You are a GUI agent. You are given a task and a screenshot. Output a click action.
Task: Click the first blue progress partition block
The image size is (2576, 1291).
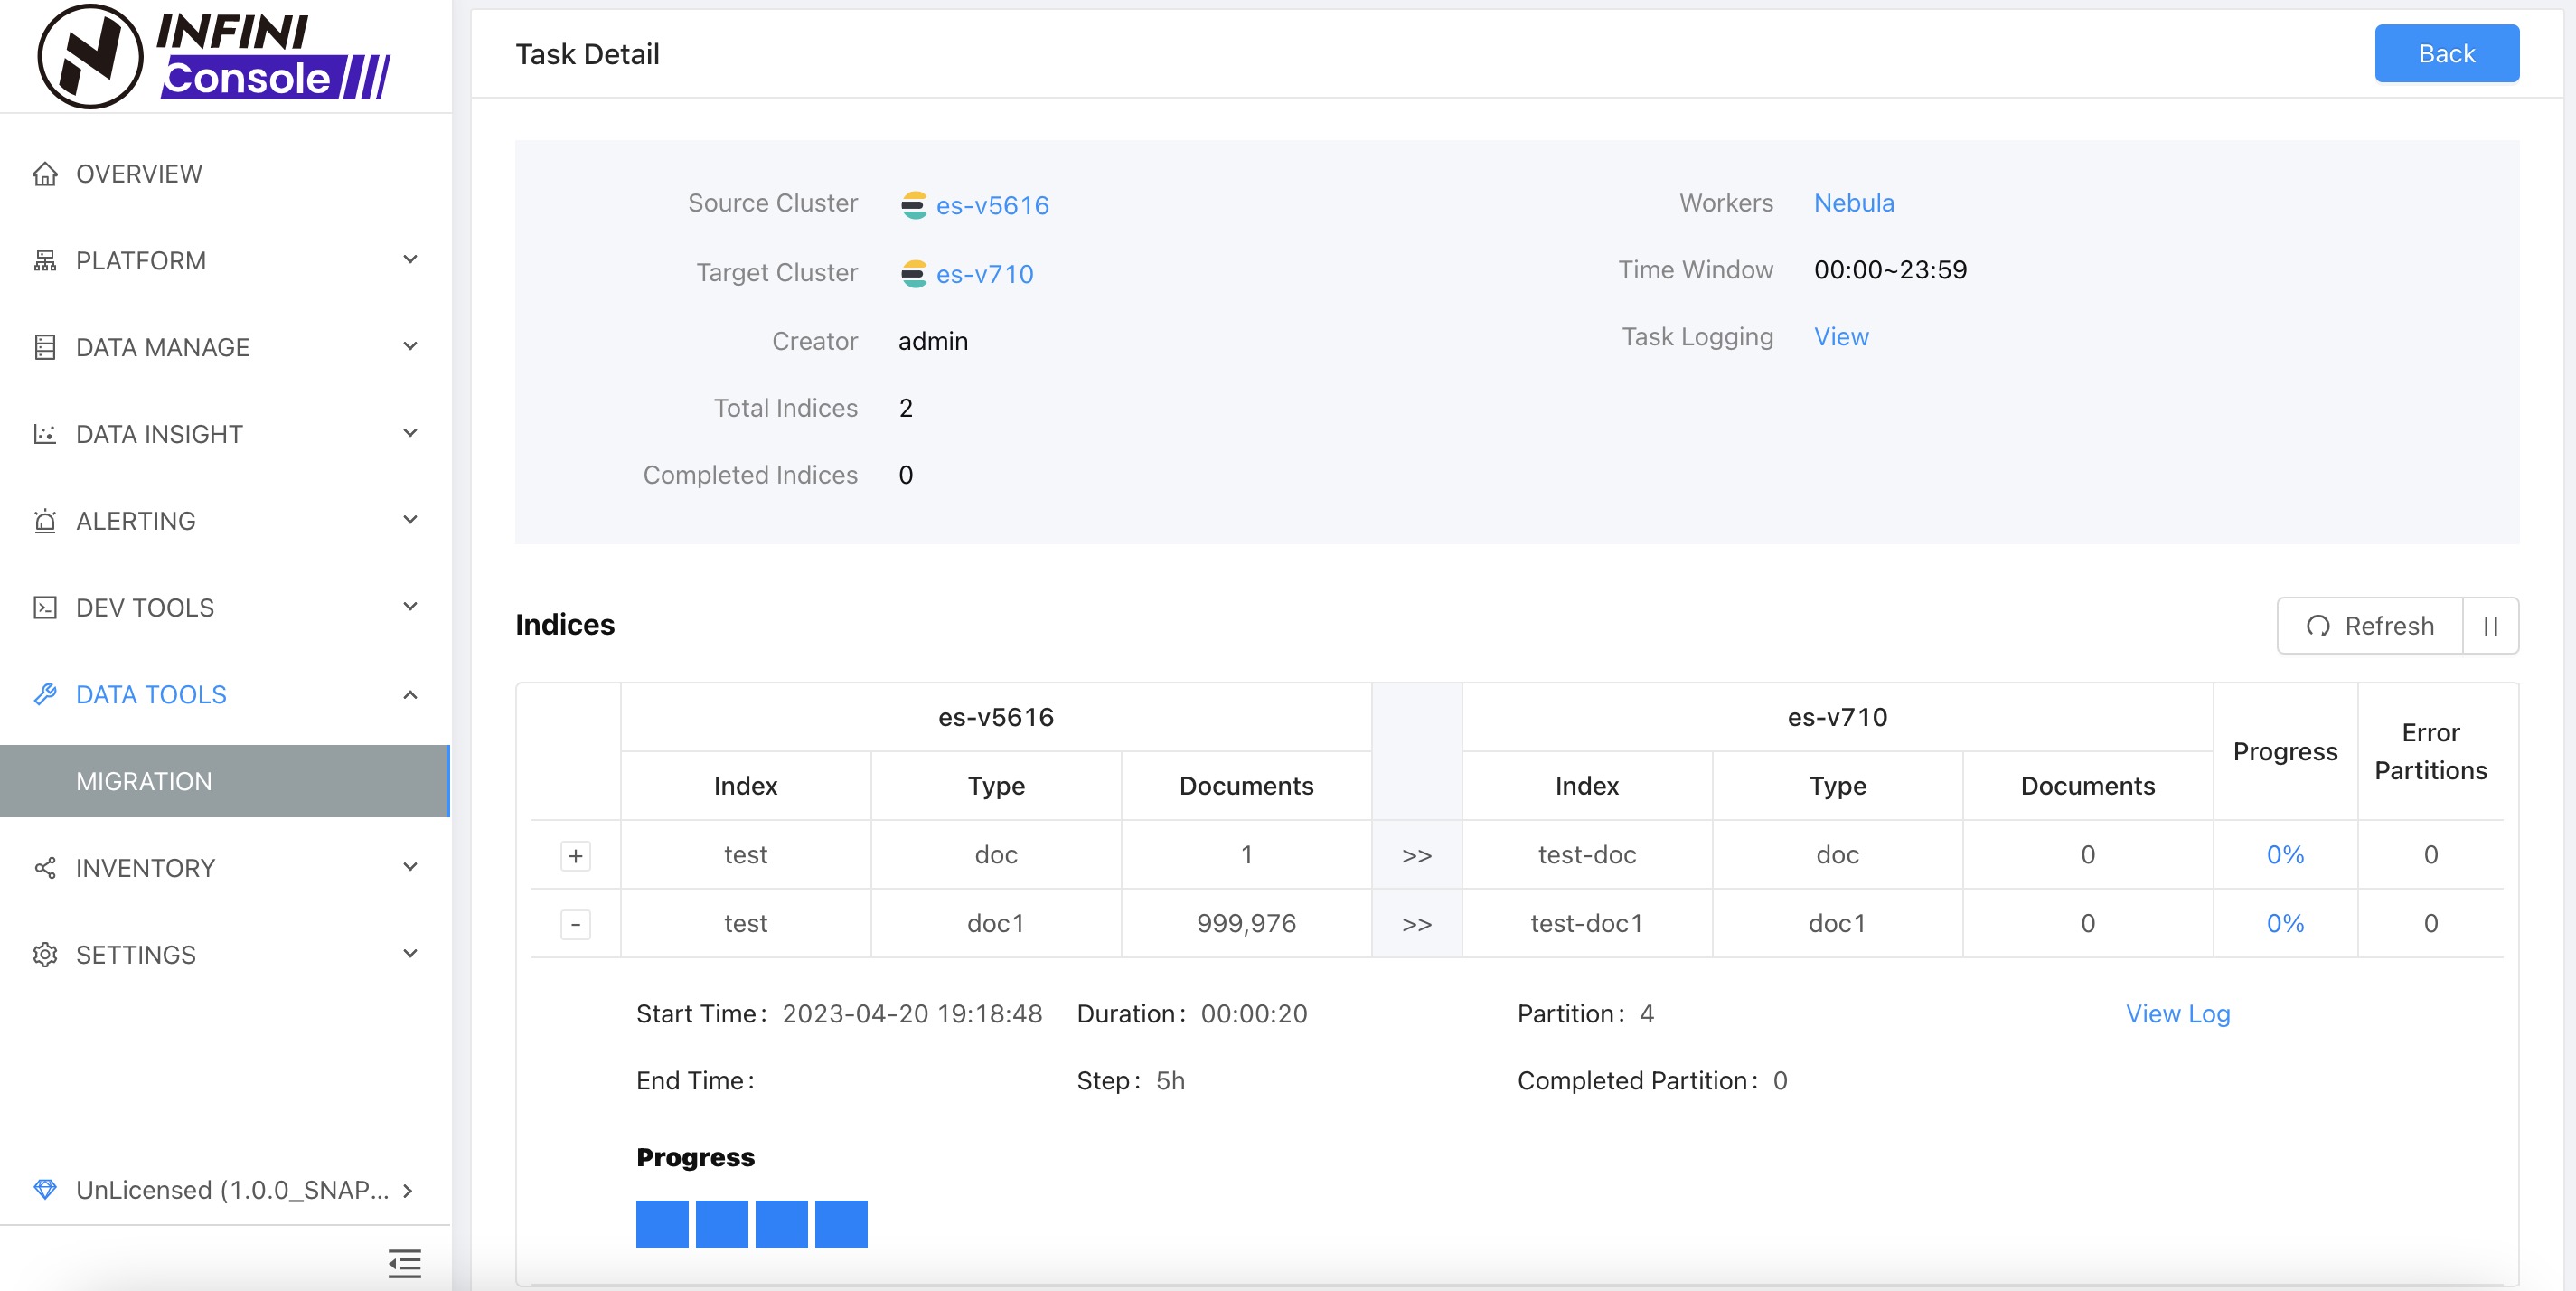tap(662, 1224)
